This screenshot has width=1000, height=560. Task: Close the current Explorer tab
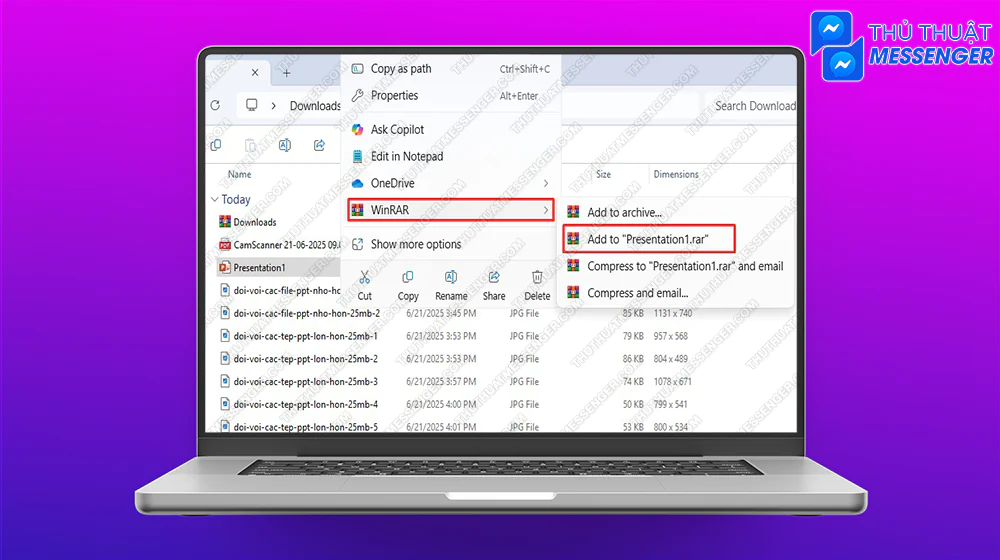[255, 73]
